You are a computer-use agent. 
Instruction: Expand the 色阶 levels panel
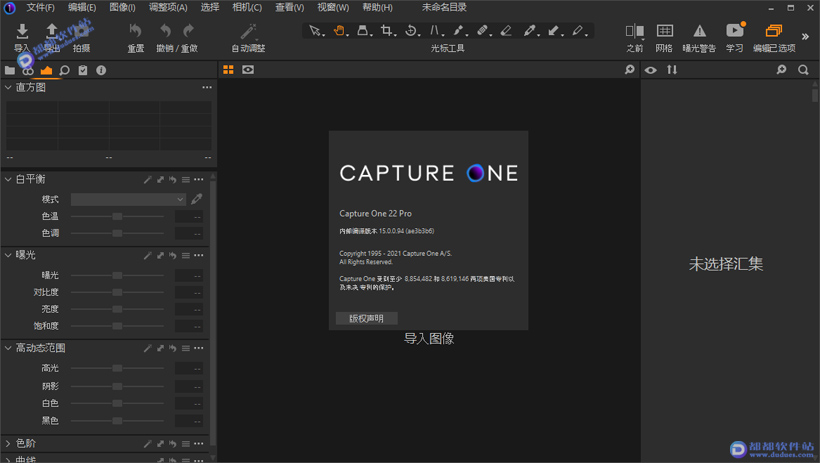(8, 443)
